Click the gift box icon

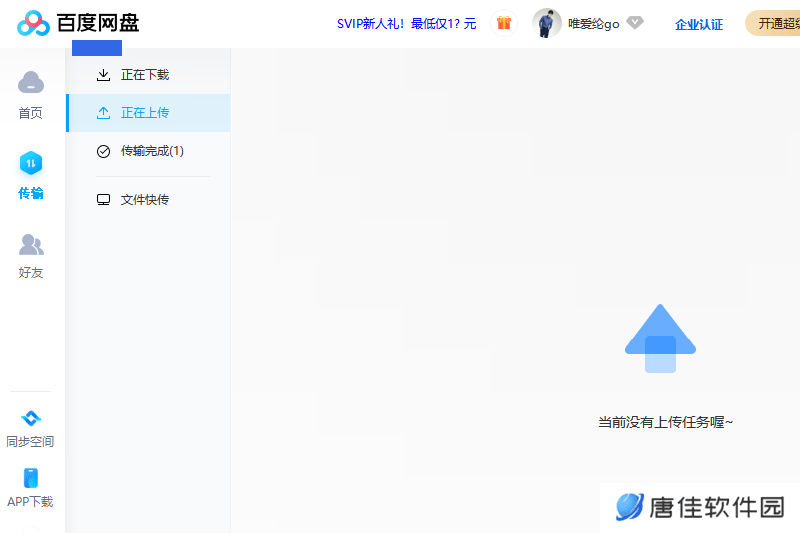[x=504, y=23]
